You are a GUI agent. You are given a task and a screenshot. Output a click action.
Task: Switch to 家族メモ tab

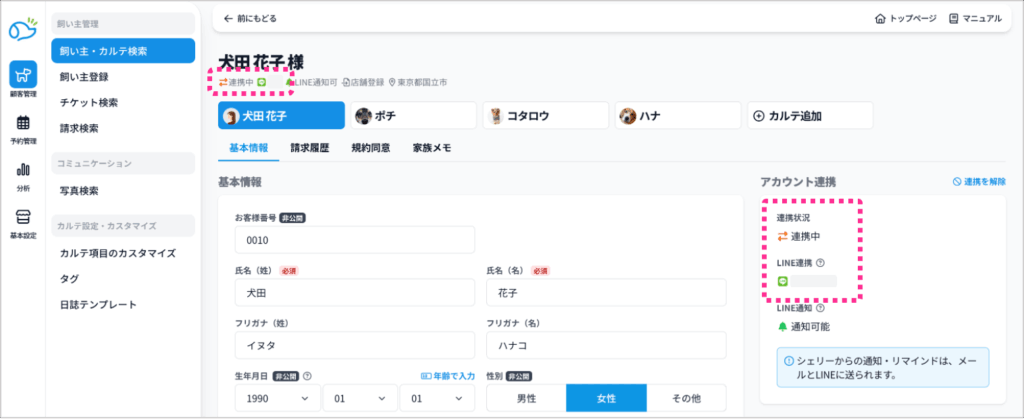click(432, 148)
